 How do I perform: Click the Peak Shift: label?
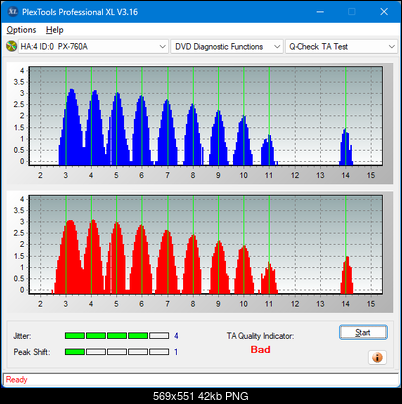coord(32,352)
